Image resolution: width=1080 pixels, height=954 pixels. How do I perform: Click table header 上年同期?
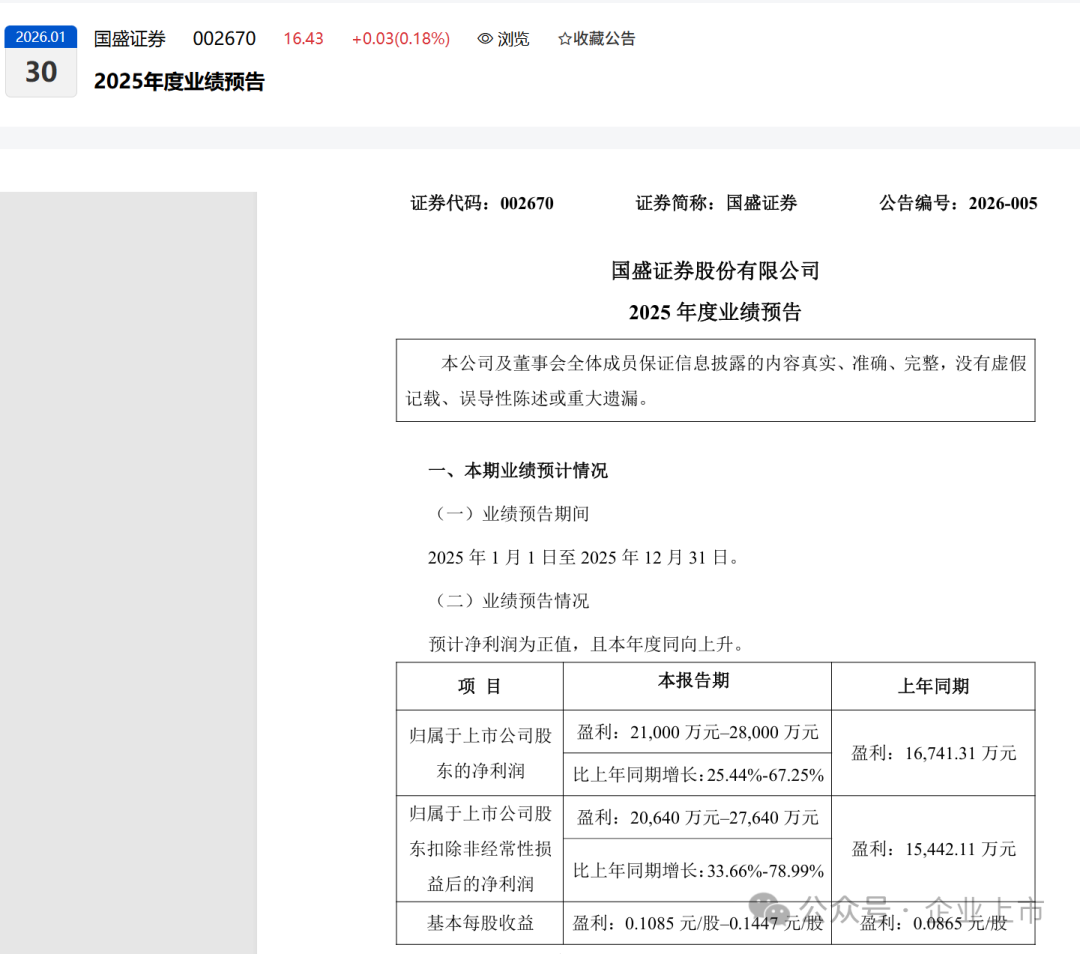point(933,686)
